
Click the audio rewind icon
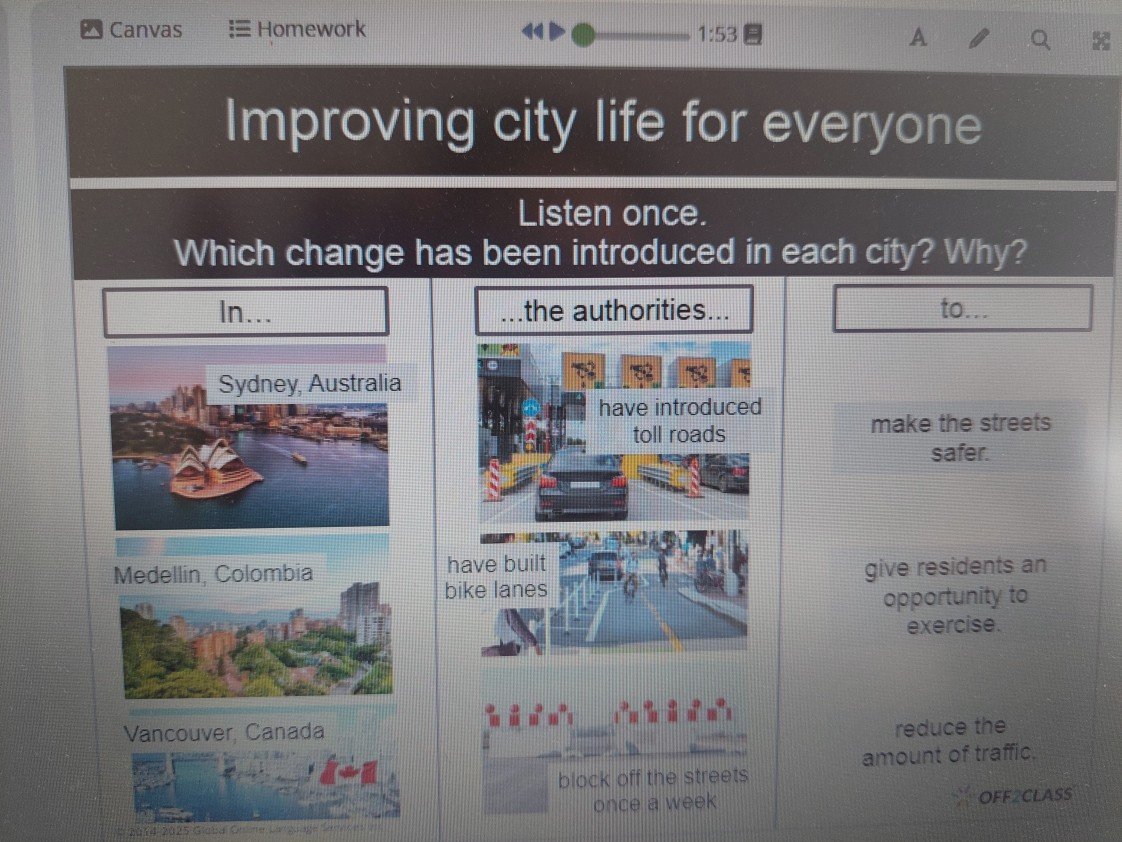point(531,34)
